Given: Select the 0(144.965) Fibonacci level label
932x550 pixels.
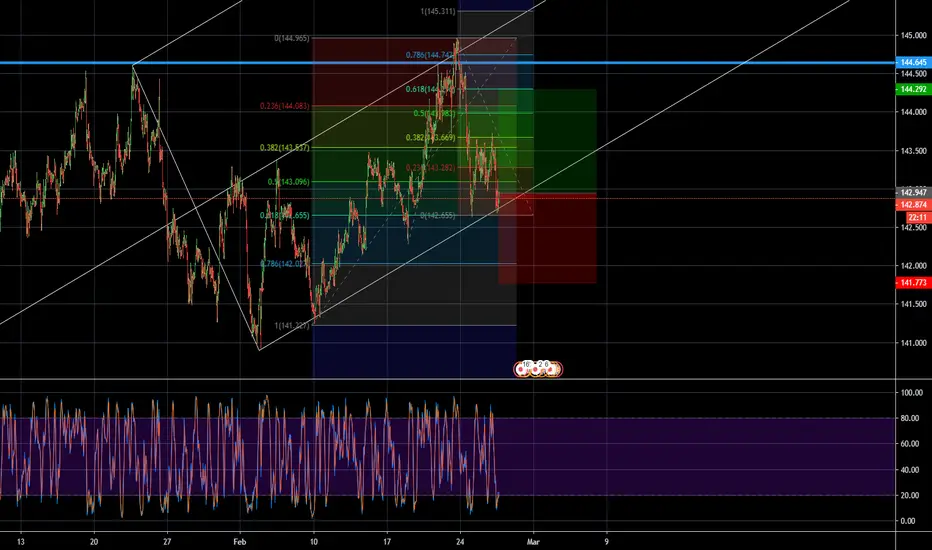Looking at the screenshot, I should point(291,38).
